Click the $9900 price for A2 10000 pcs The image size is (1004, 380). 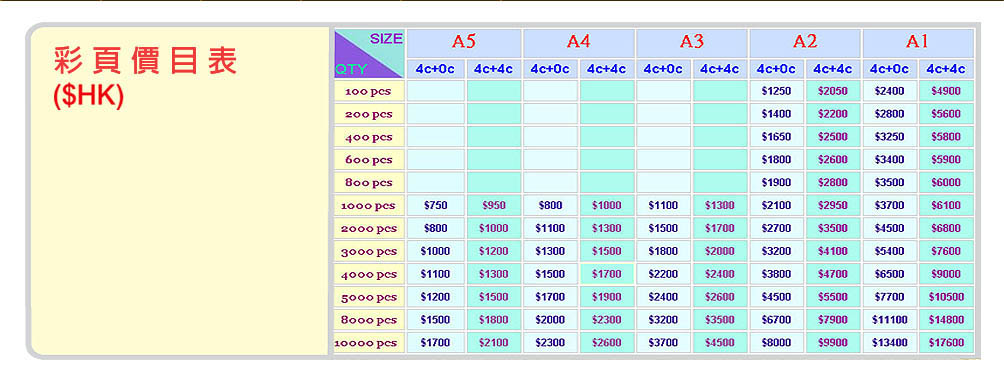tap(833, 343)
